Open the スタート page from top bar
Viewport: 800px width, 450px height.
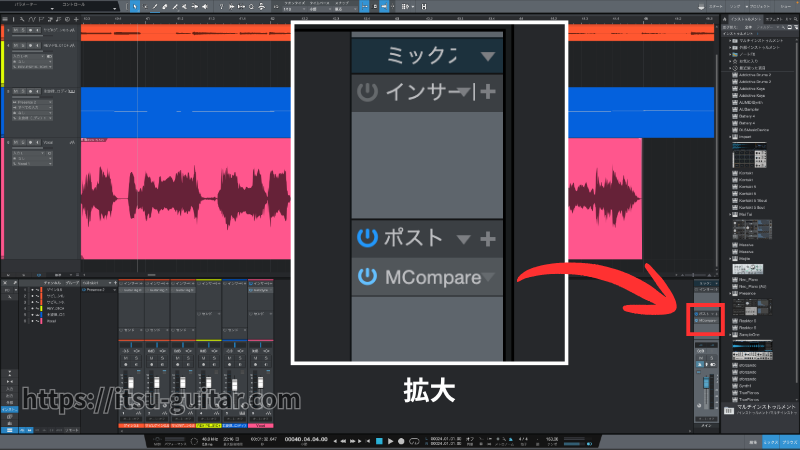tap(716, 7)
